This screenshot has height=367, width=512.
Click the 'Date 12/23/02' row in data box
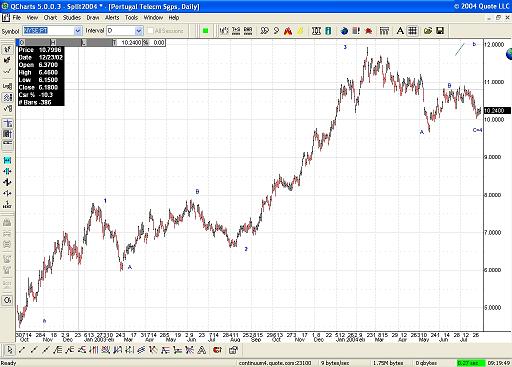tap(40, 57)
